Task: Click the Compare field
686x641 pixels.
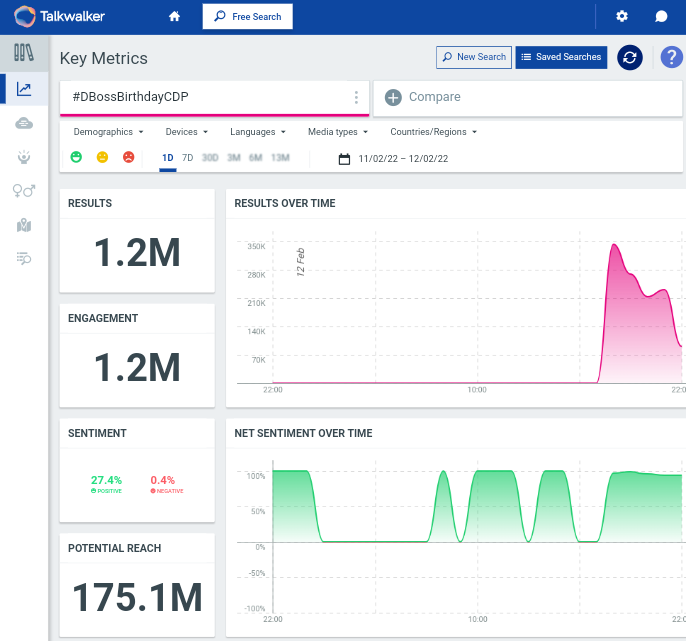Action: pyautogui.click(x=528, y=98)
